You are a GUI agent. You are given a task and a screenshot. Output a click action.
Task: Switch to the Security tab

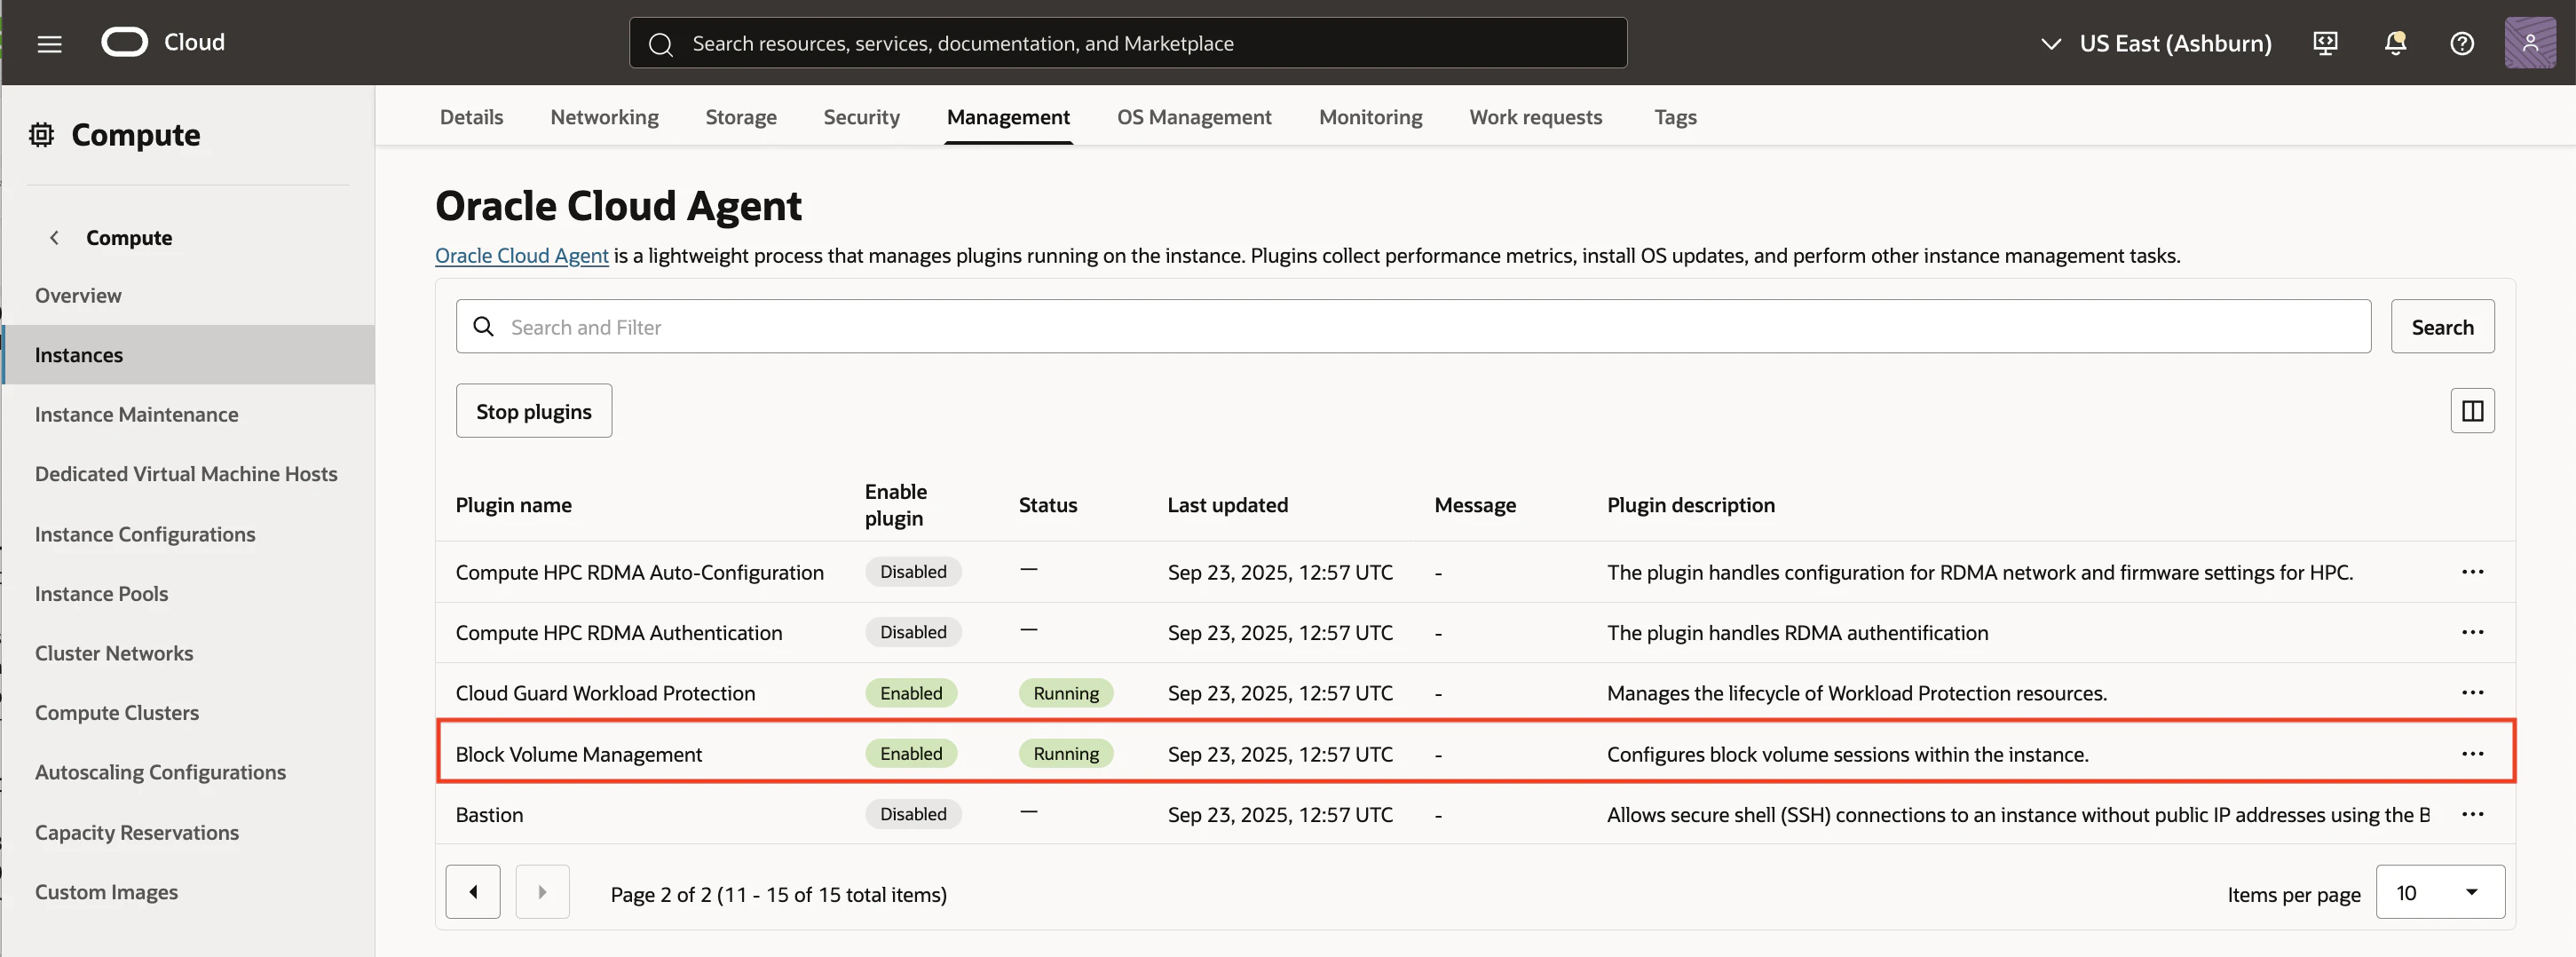click(861, 117)
